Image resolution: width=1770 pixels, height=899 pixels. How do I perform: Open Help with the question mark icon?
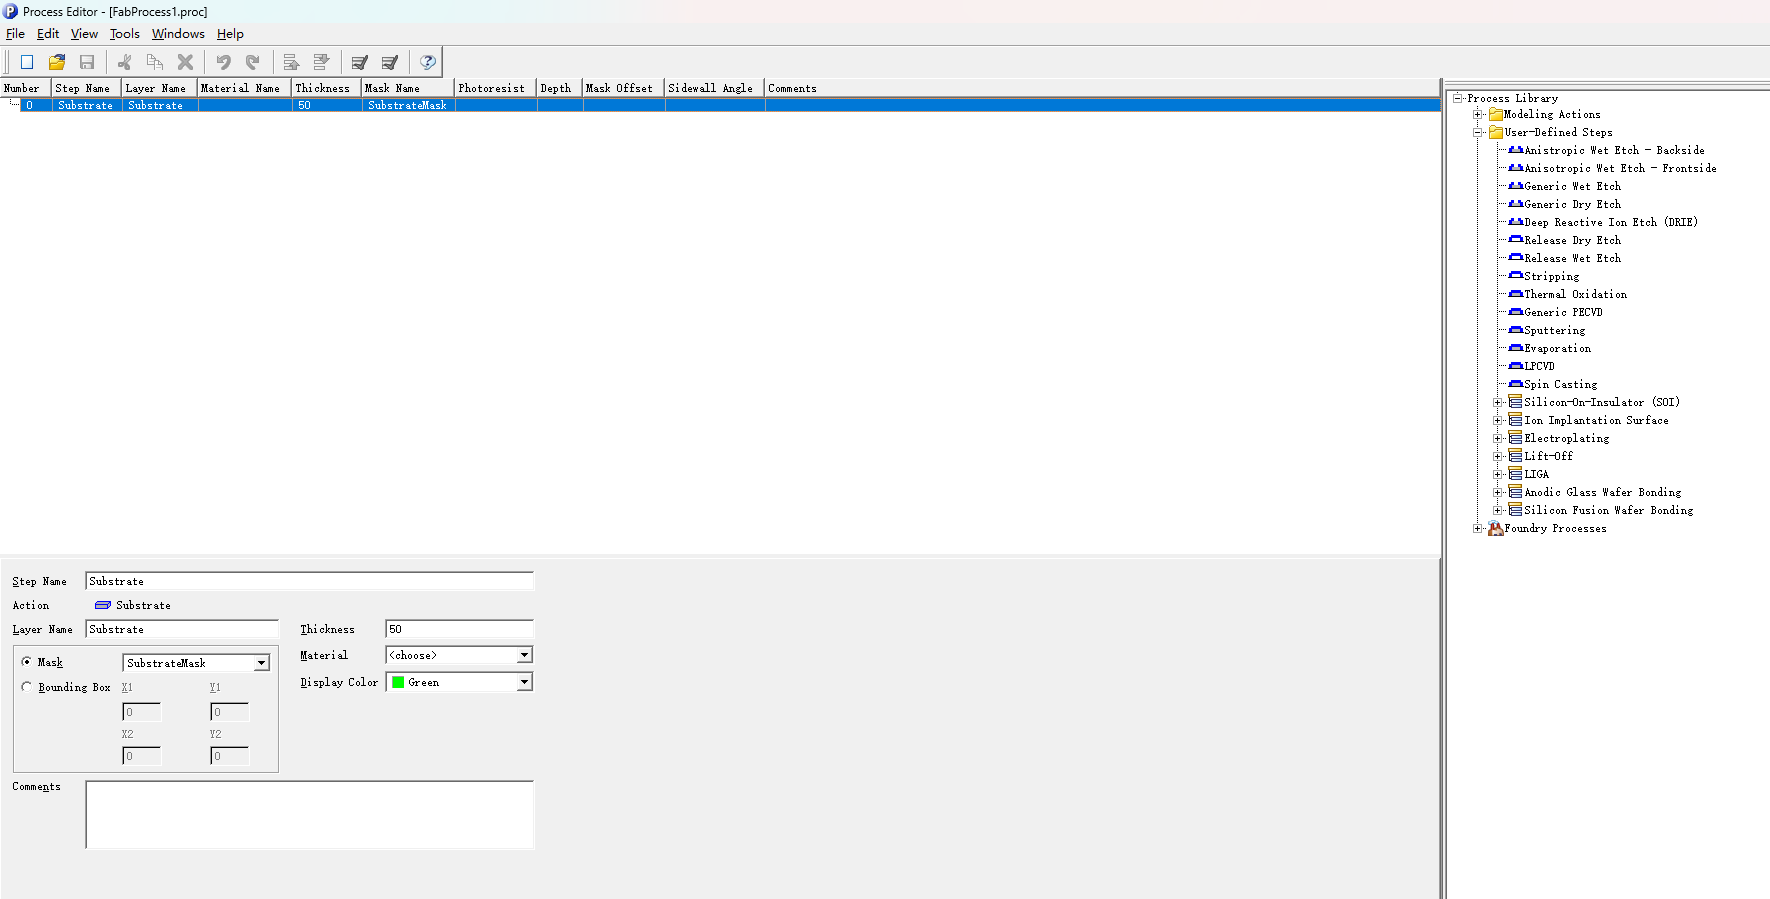coord(428,62)
